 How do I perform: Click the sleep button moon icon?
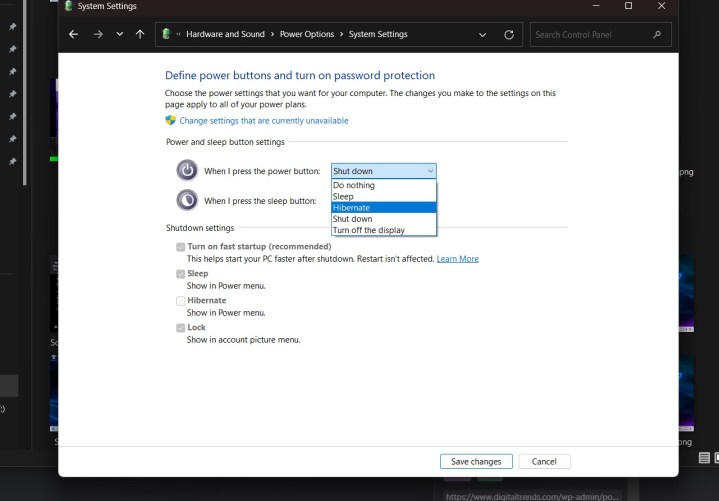187,200
